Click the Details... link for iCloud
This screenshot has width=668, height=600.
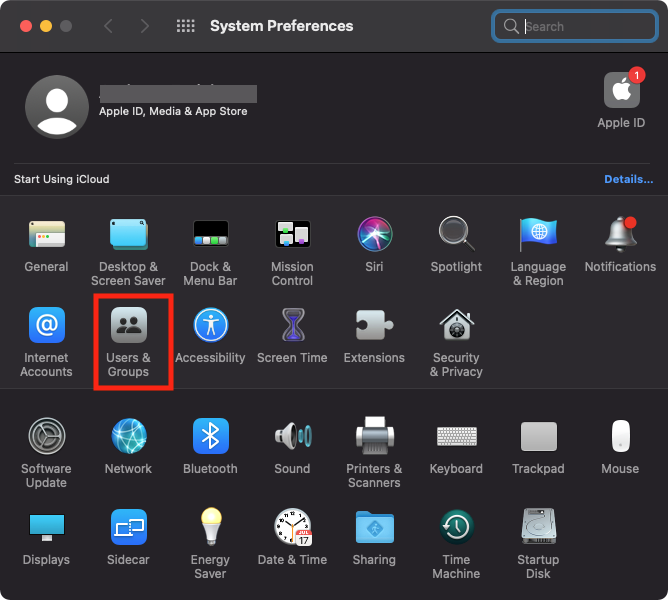pyautogui.click(x=628, y=179)
